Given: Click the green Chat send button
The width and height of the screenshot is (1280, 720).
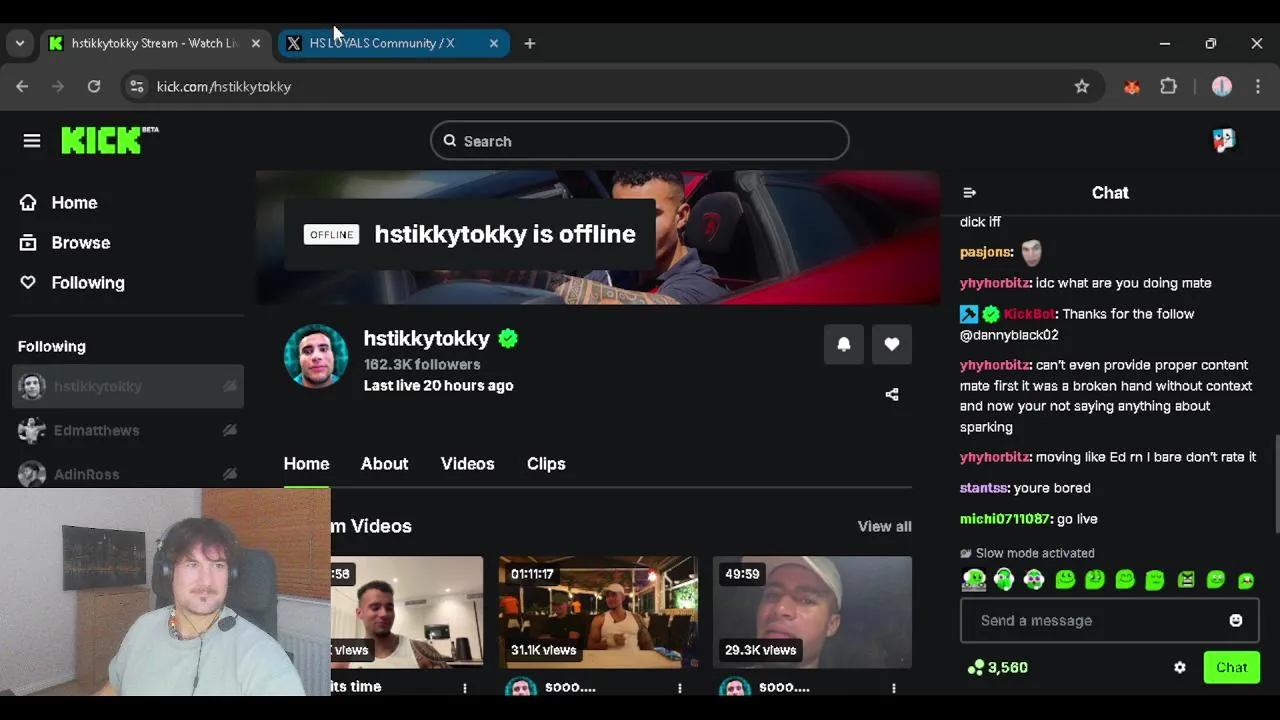Looking at the screenshot, I should pyautogui.click(x=1231, y=668).
